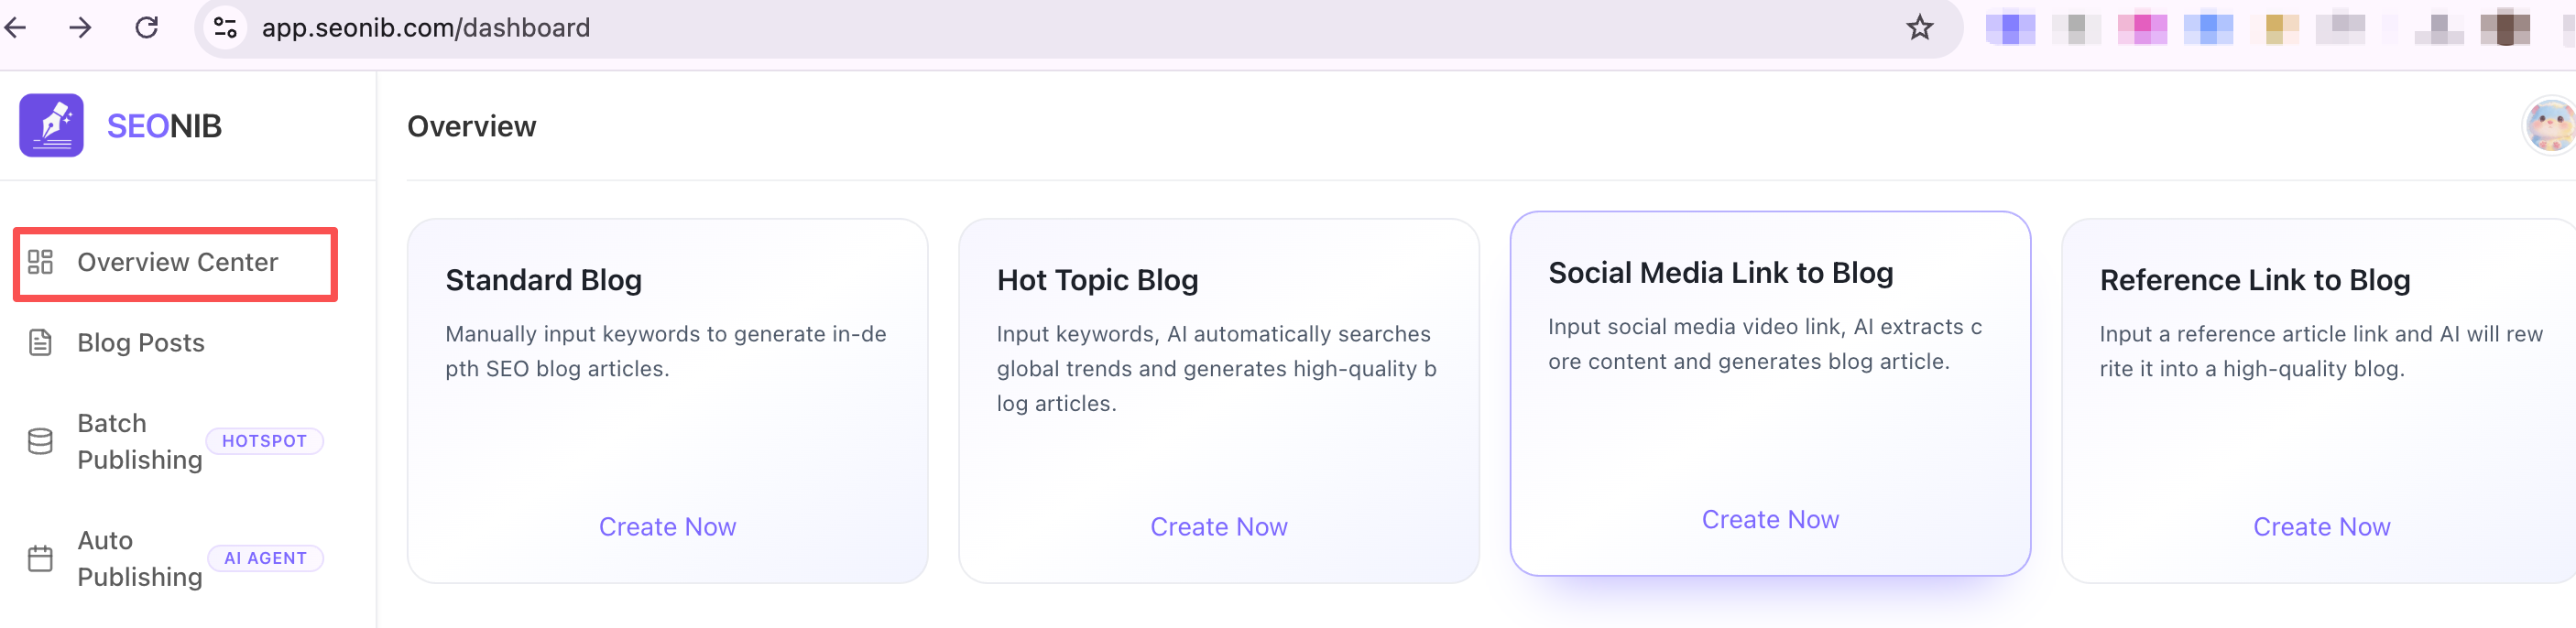Open the user avatar profile menu
The width and height of the screenshot is (2576, 628).
pos(2549,126)
